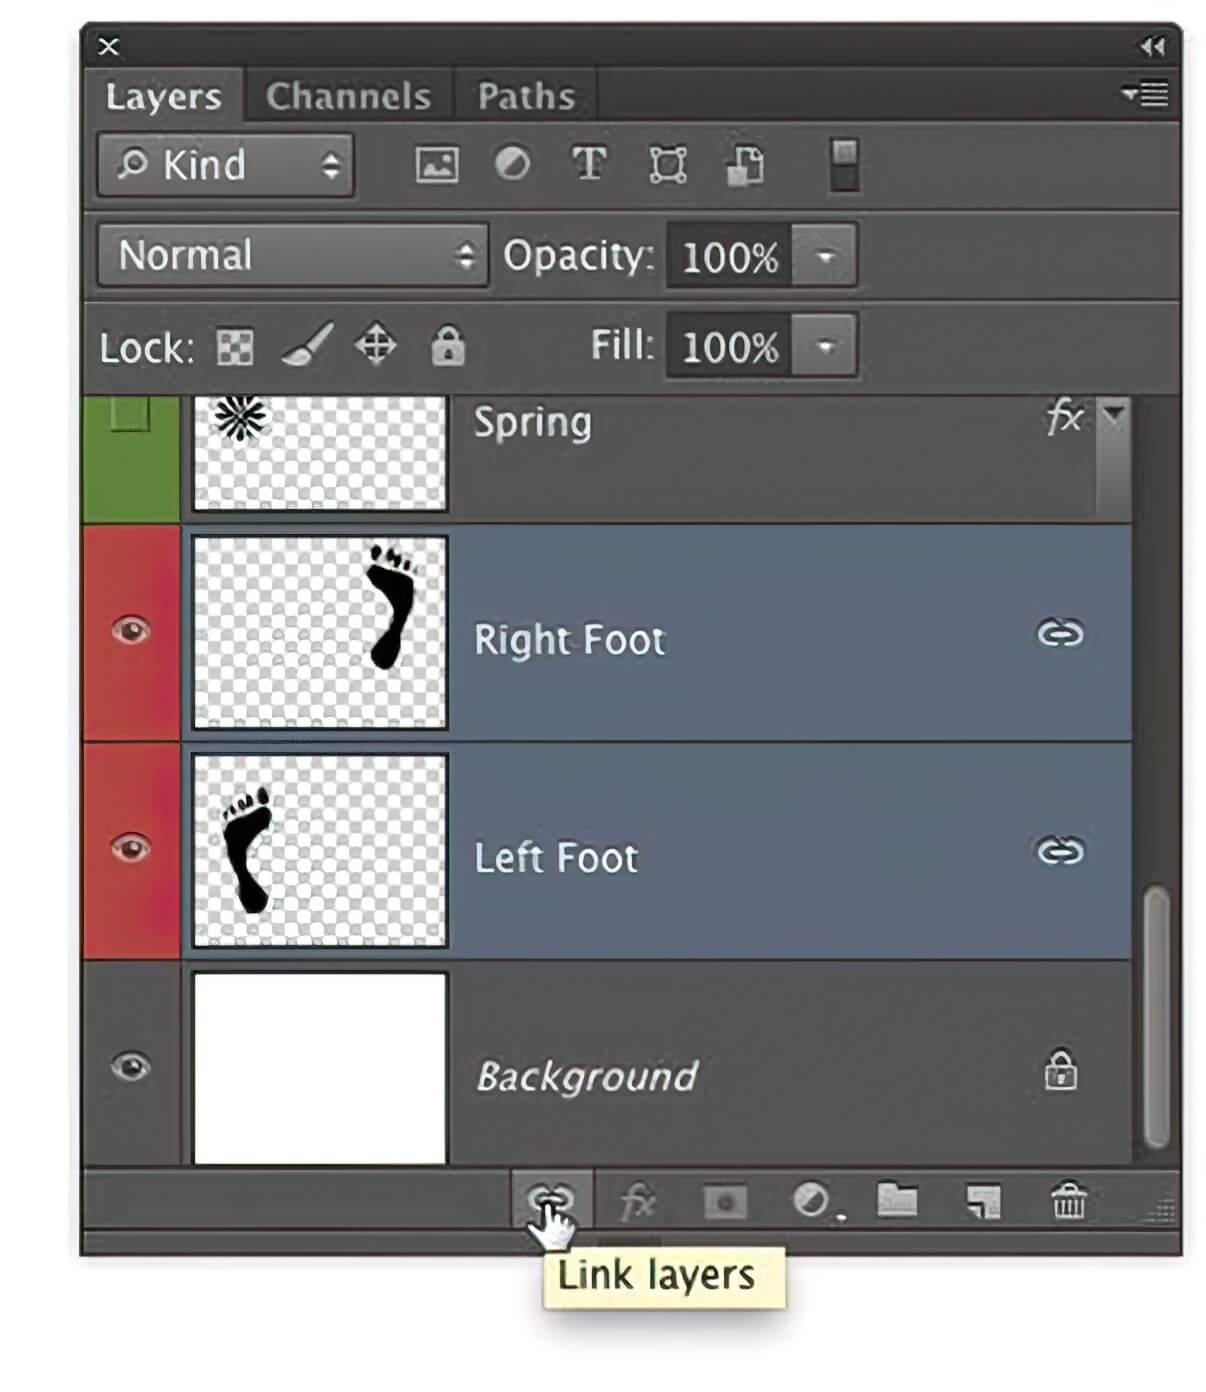
Task: Click the Spring layer's green color label
Action: coord(131,460)
